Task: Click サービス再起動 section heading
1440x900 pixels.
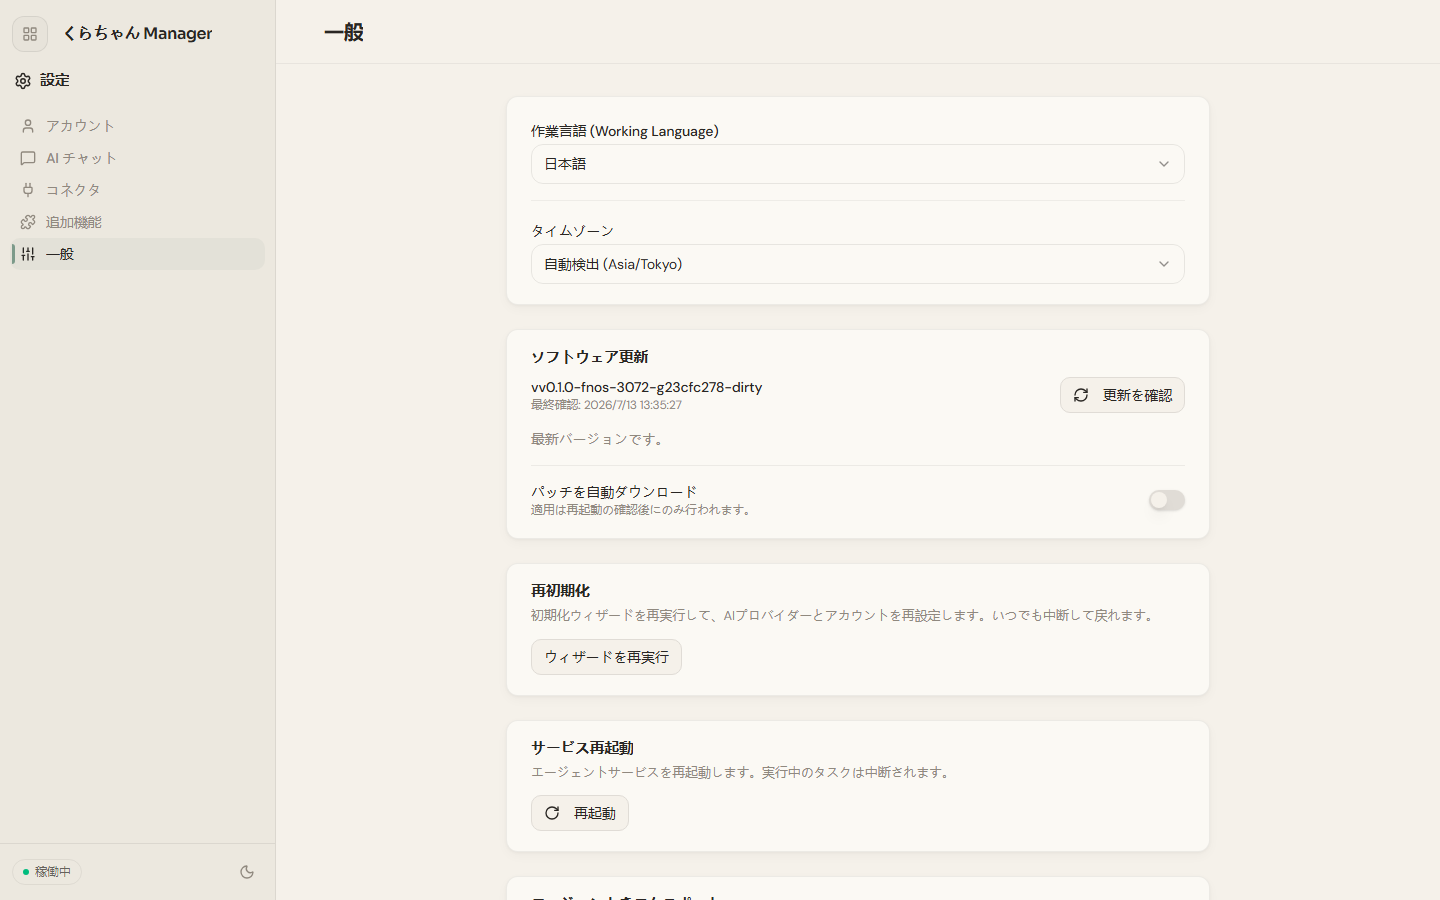Action: [582, 748]
